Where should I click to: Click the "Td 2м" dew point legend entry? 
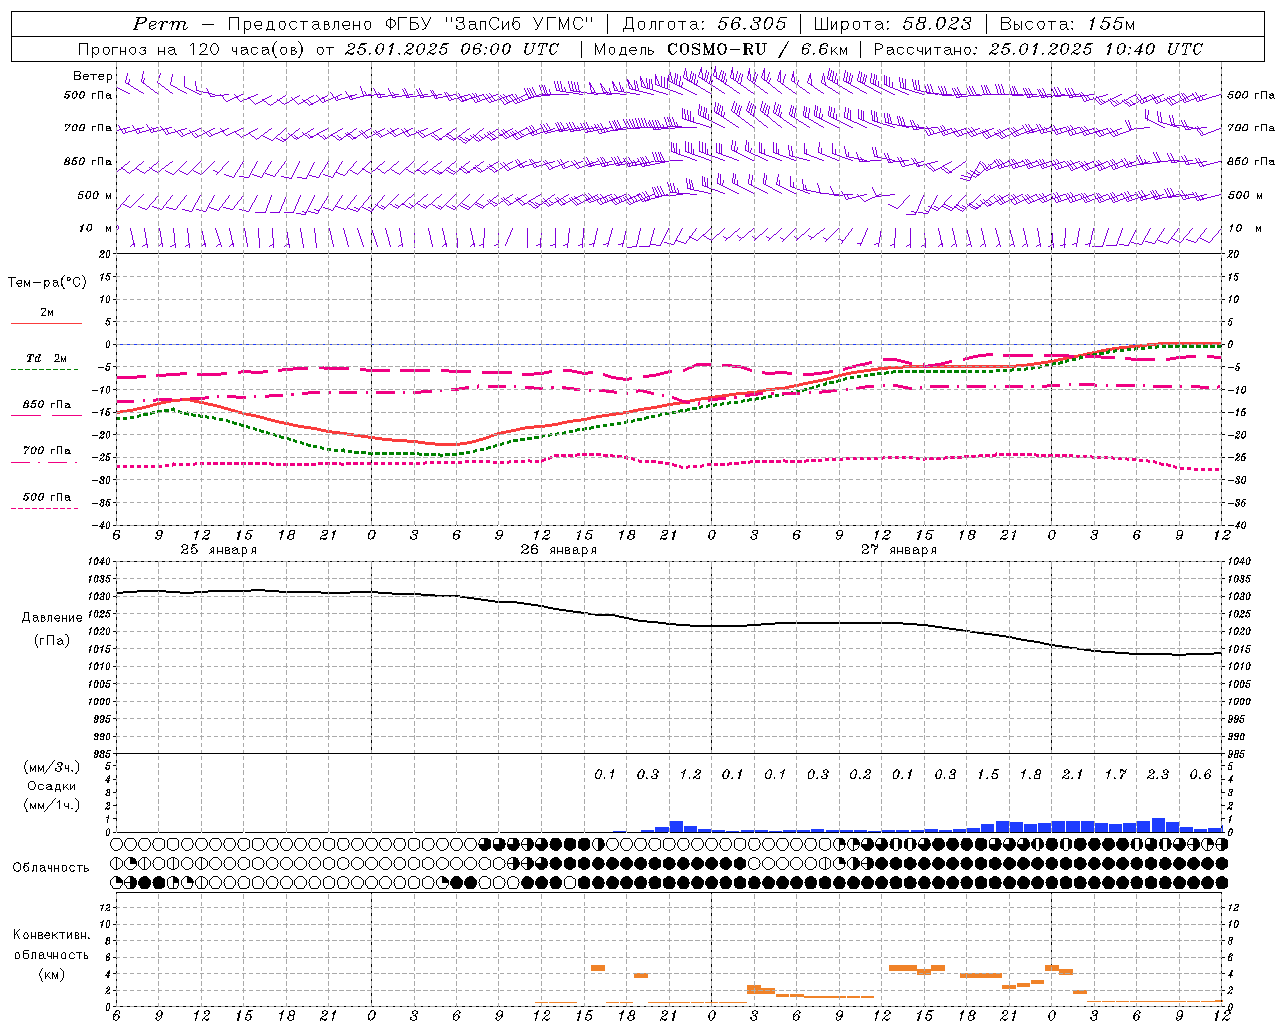coord(47,358)
